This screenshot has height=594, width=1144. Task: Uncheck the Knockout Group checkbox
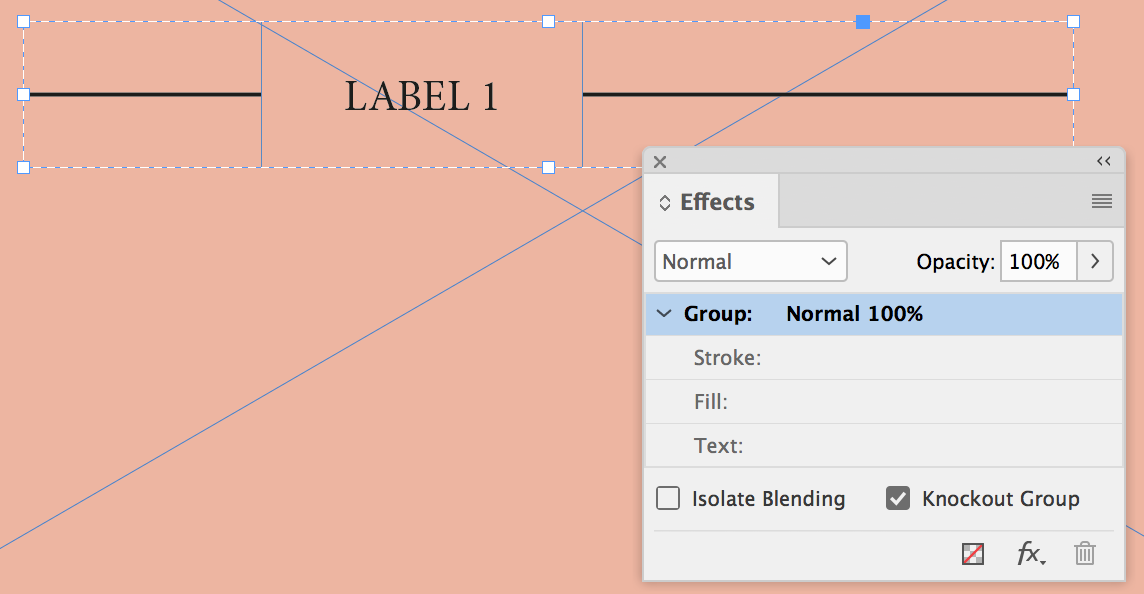tap(898, 498)
